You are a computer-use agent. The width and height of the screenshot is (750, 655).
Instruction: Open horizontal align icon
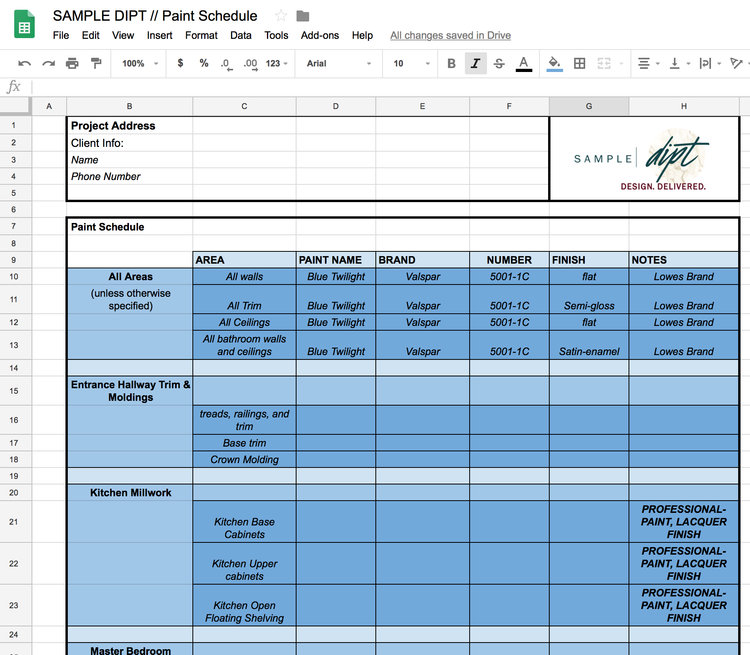[x=644, y=63]
